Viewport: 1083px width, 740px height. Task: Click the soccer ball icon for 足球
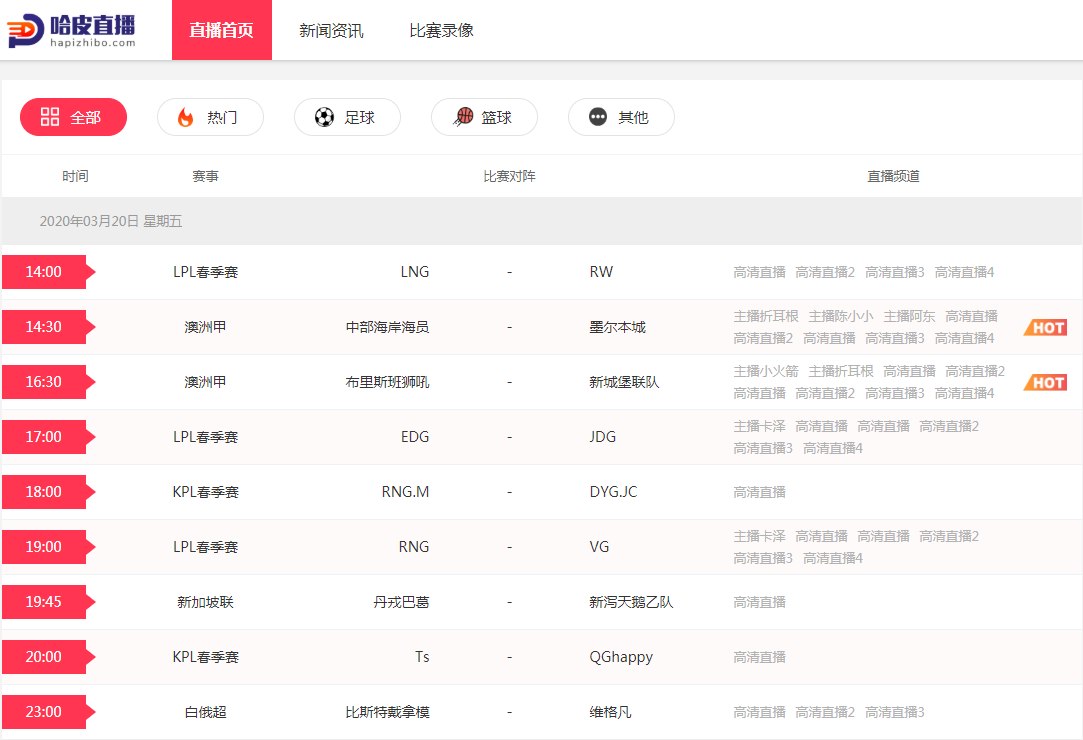click(x=324, y=117)
